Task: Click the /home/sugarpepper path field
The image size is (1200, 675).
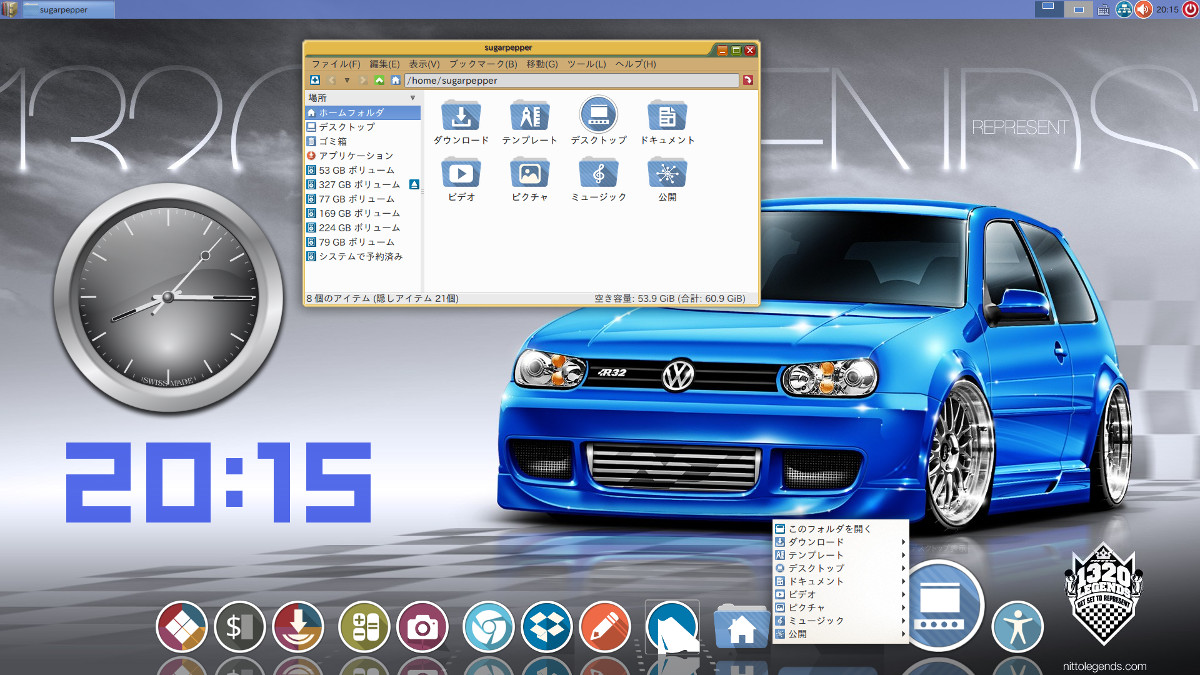Action: (x=571, y=80)
